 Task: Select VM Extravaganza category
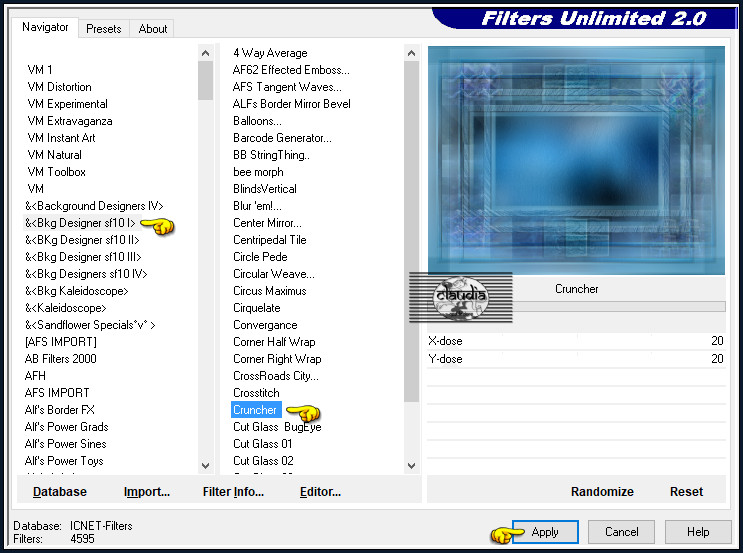[x=70, y=121]
